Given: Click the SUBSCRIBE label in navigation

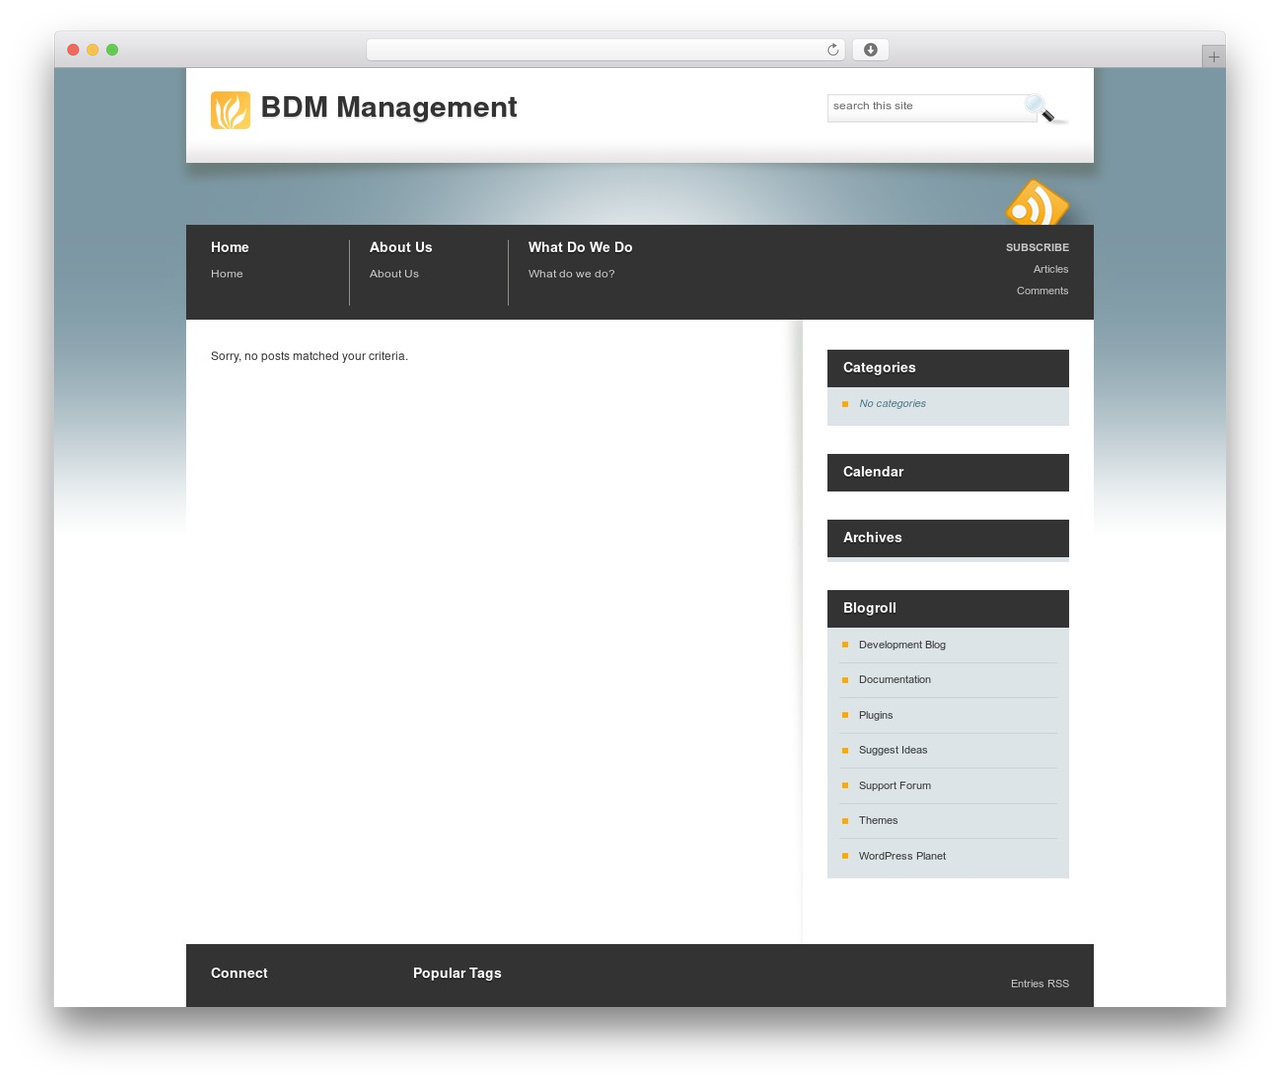Looking at the screenshot, I should click(x=1037, y=247).
